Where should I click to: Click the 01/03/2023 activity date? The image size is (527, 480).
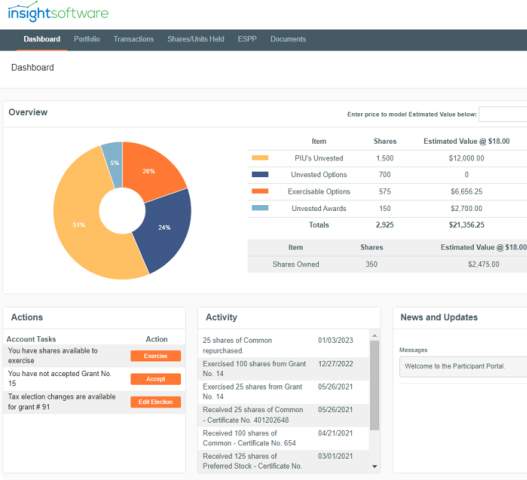click(x=335, y=340)
